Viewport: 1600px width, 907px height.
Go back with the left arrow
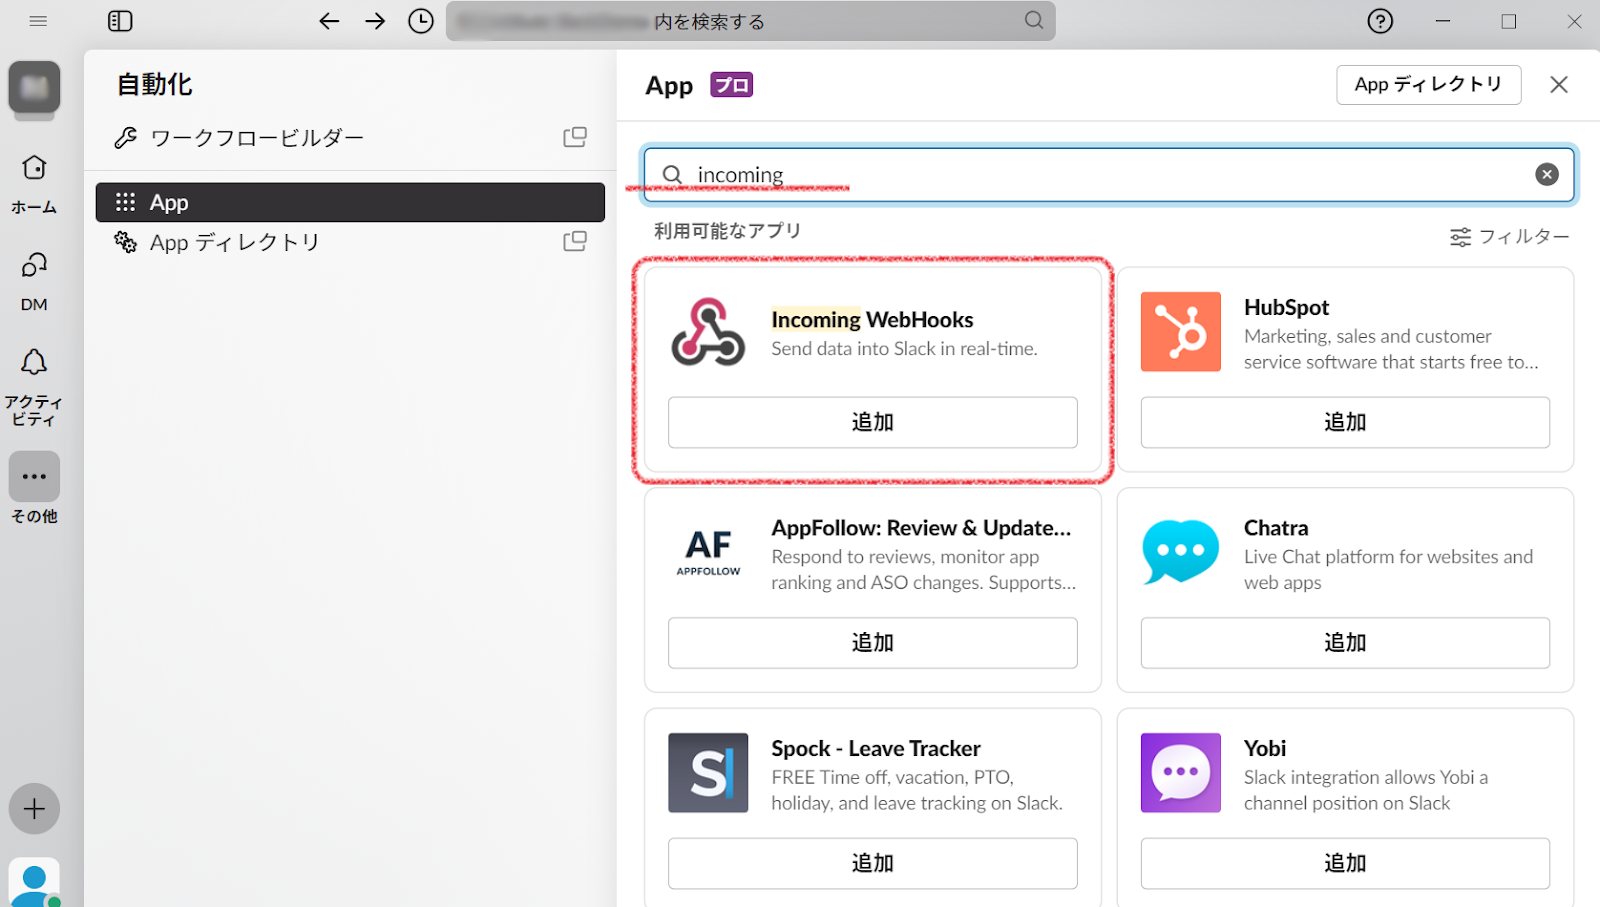point(329,21)
